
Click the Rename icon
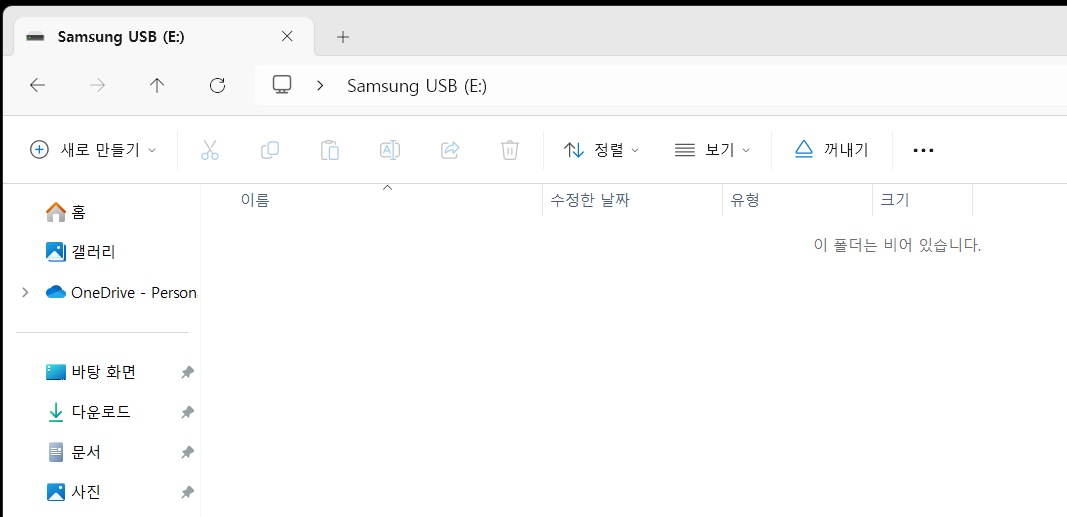click(390, 150)
